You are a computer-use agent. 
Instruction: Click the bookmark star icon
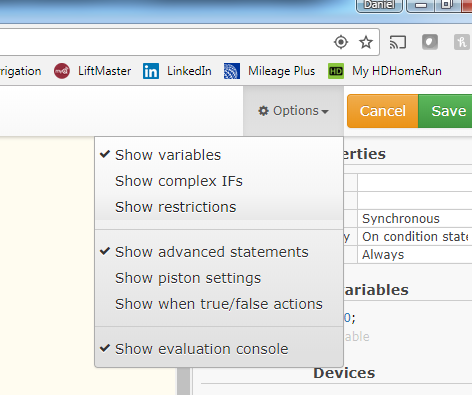[366, 42]
